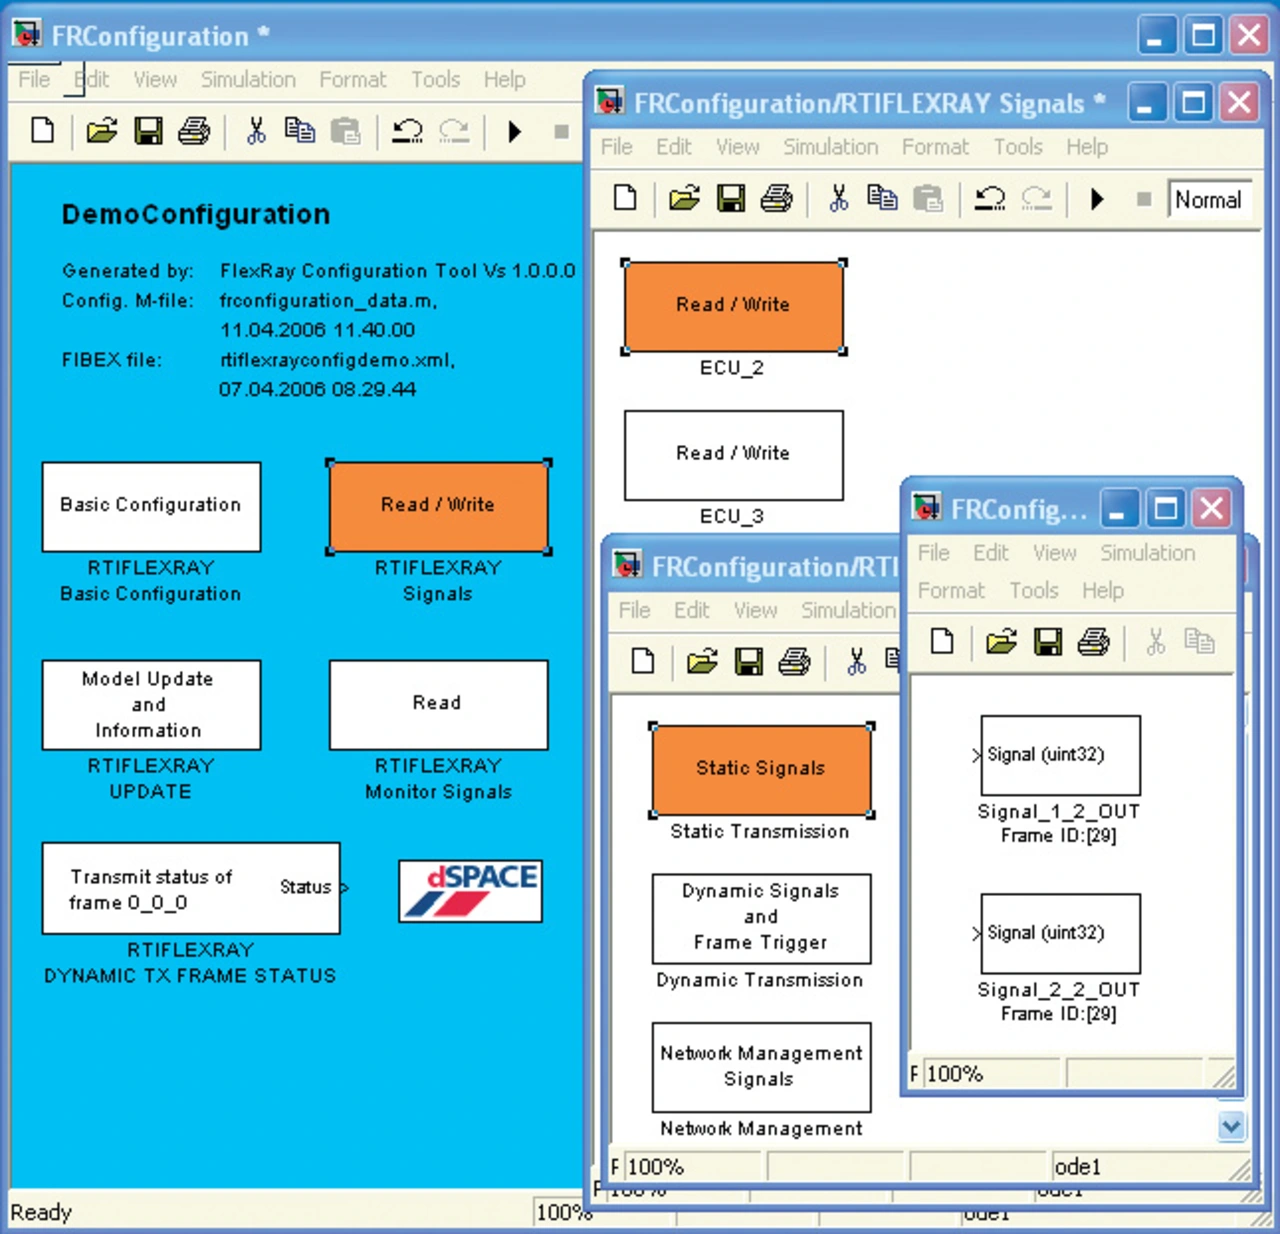1280x1234 pixels.
Task: Click the scroll down arrow at window bottom right
Action: coord(1231,1126)
